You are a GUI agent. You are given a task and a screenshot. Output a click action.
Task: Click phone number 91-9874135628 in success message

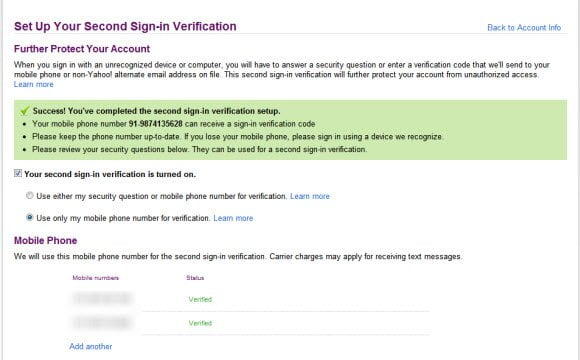pyautogui.click(x=155, y=124)
